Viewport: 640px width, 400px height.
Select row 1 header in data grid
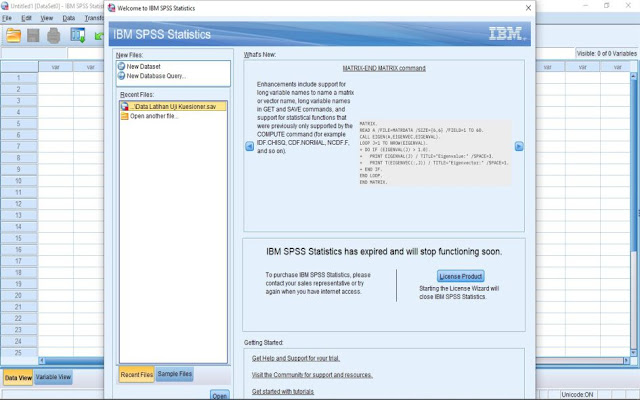click(x=19, y=78)
